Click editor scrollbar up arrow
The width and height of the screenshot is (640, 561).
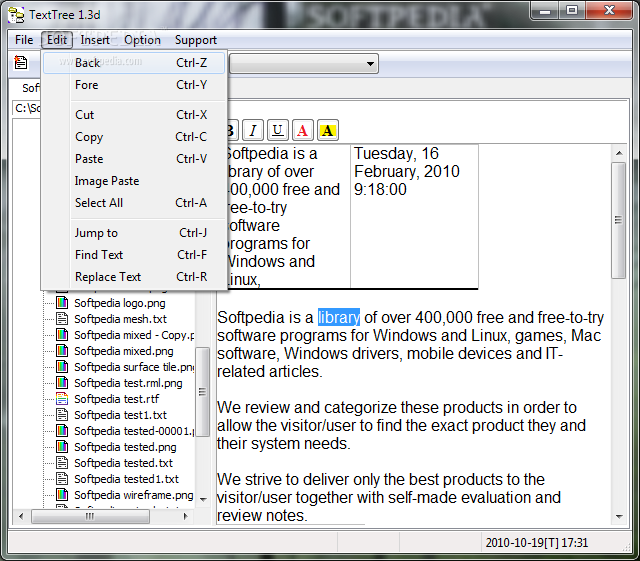619,153
